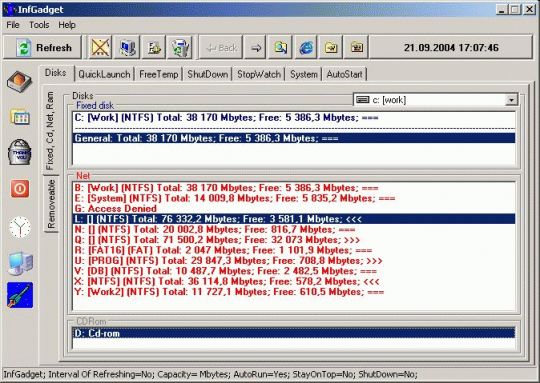540x383 pixels.
Task: Select the quick launch folder sidebar icon
Action: pos(20,117)
